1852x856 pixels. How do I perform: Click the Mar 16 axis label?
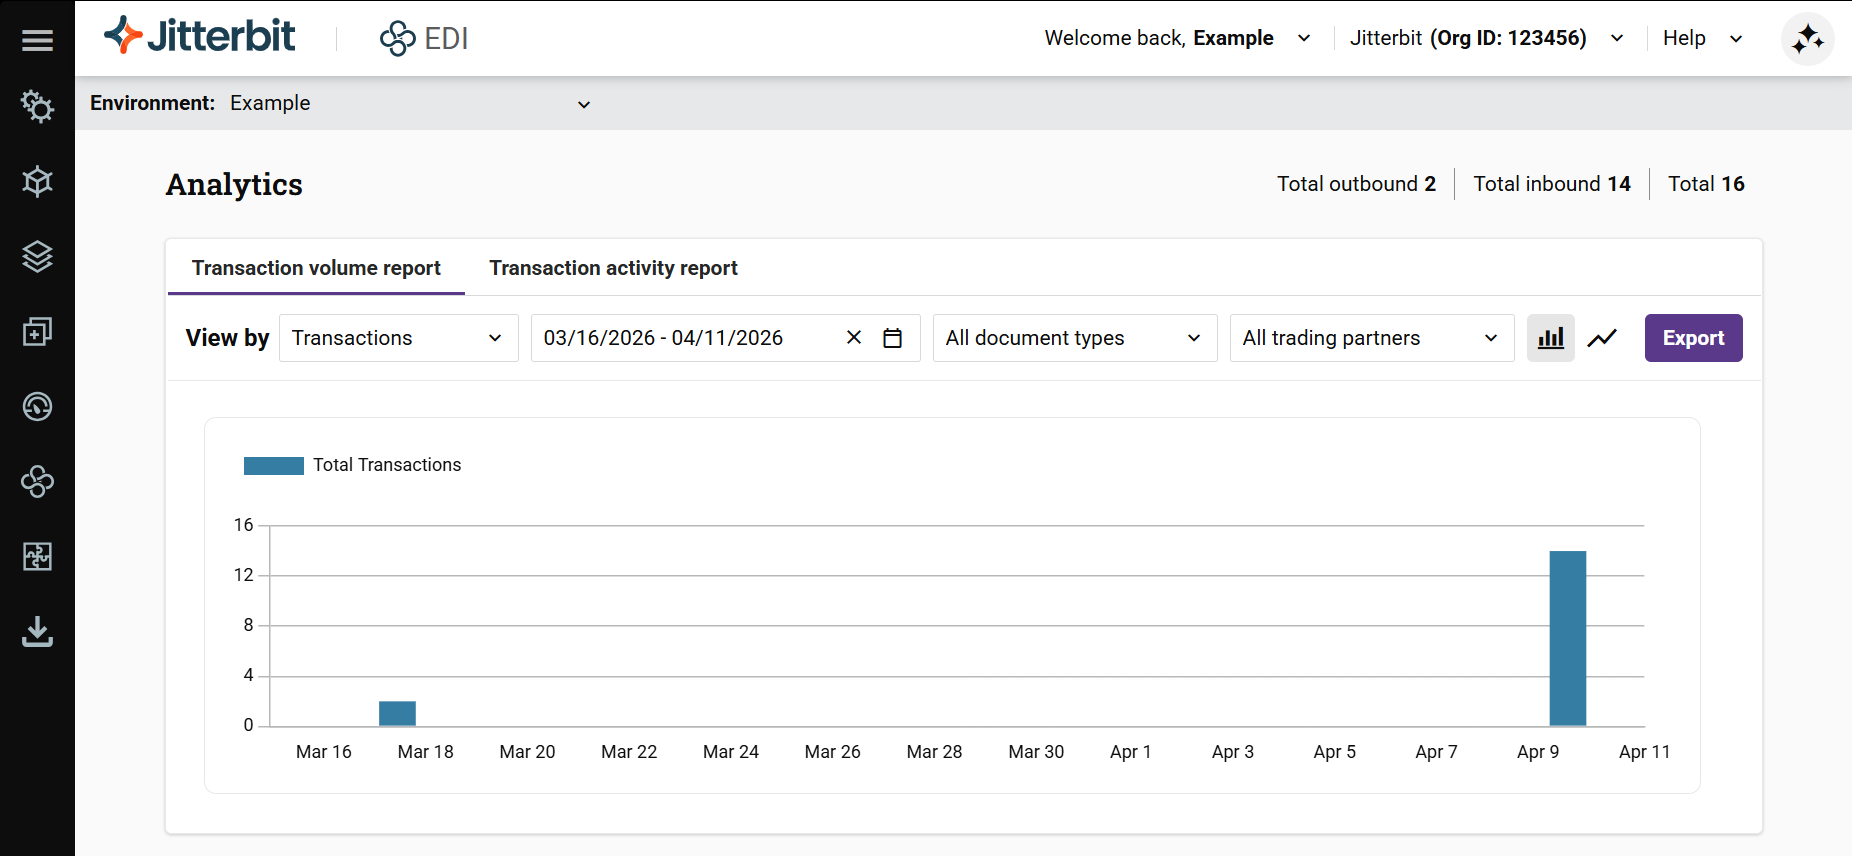click(324, 752)
